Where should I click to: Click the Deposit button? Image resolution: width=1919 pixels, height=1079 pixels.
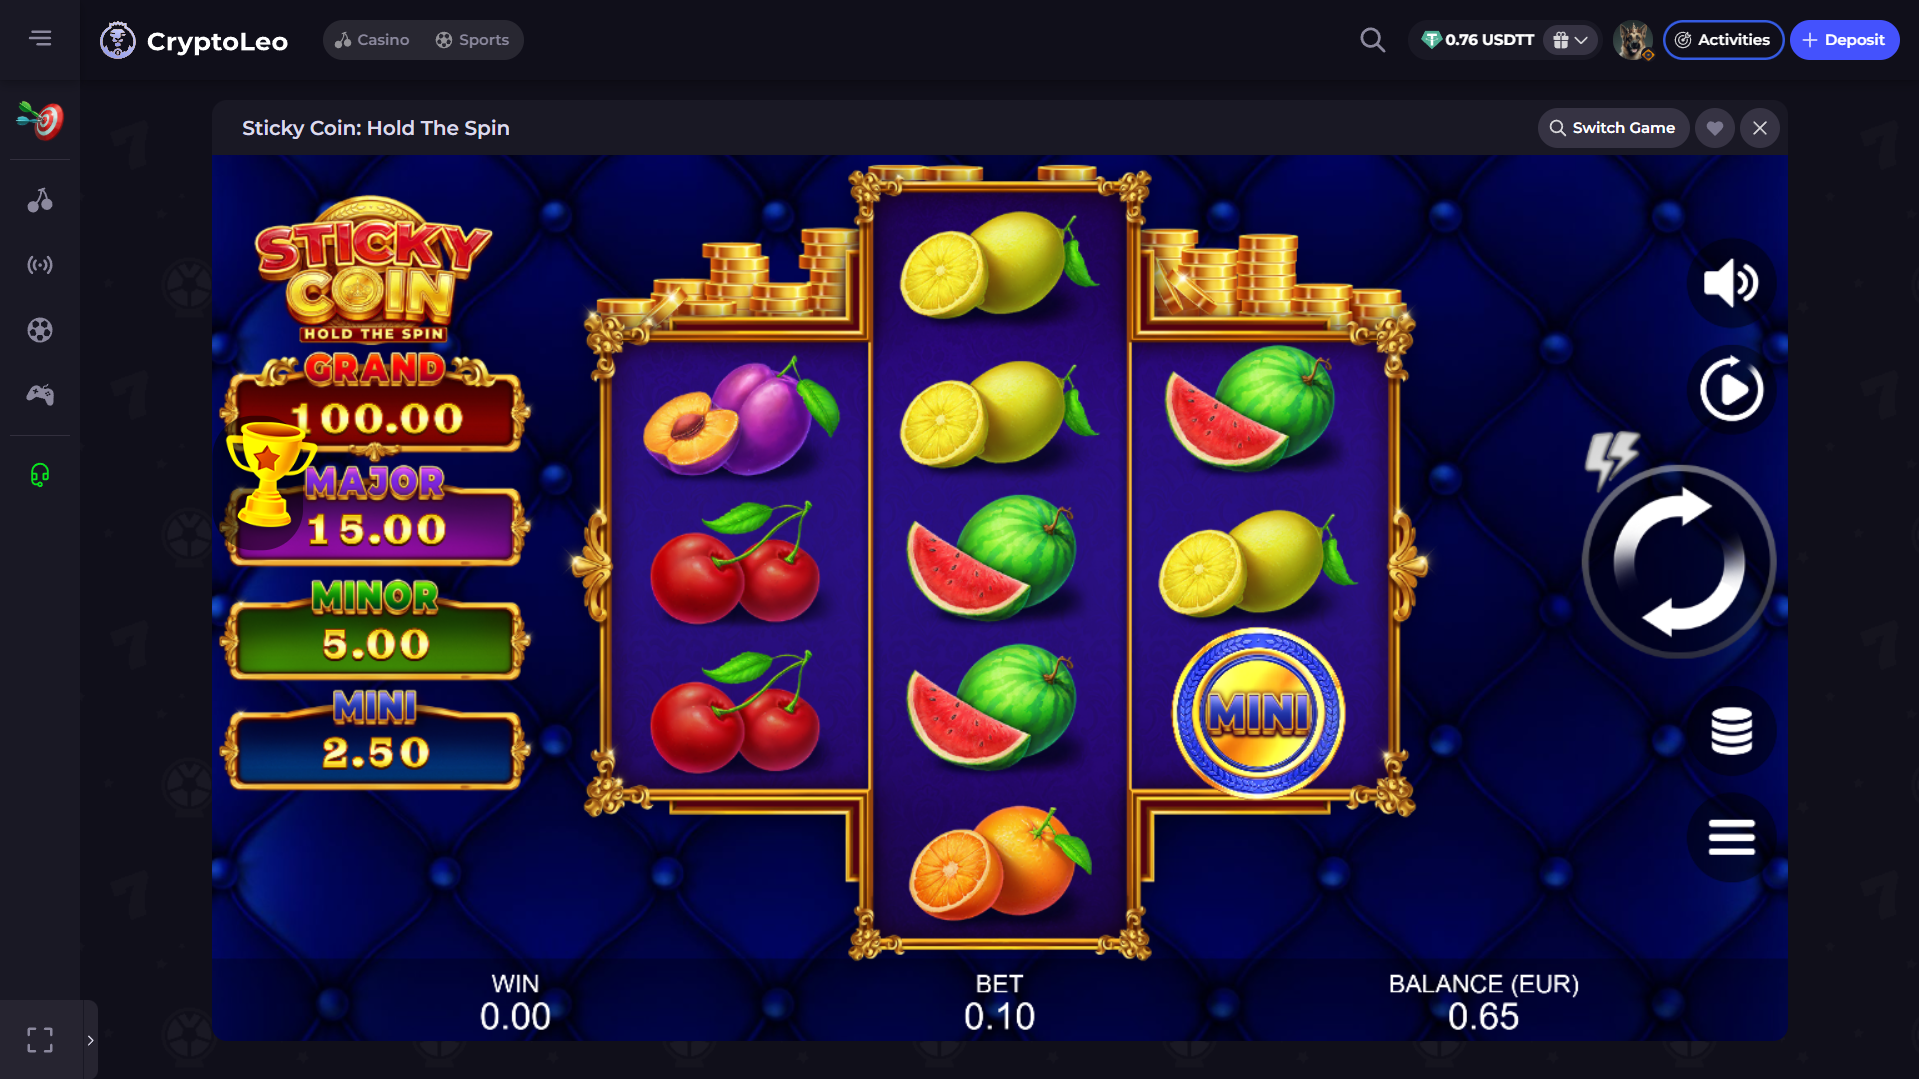pyautogui.click(x=1843, y=40)
